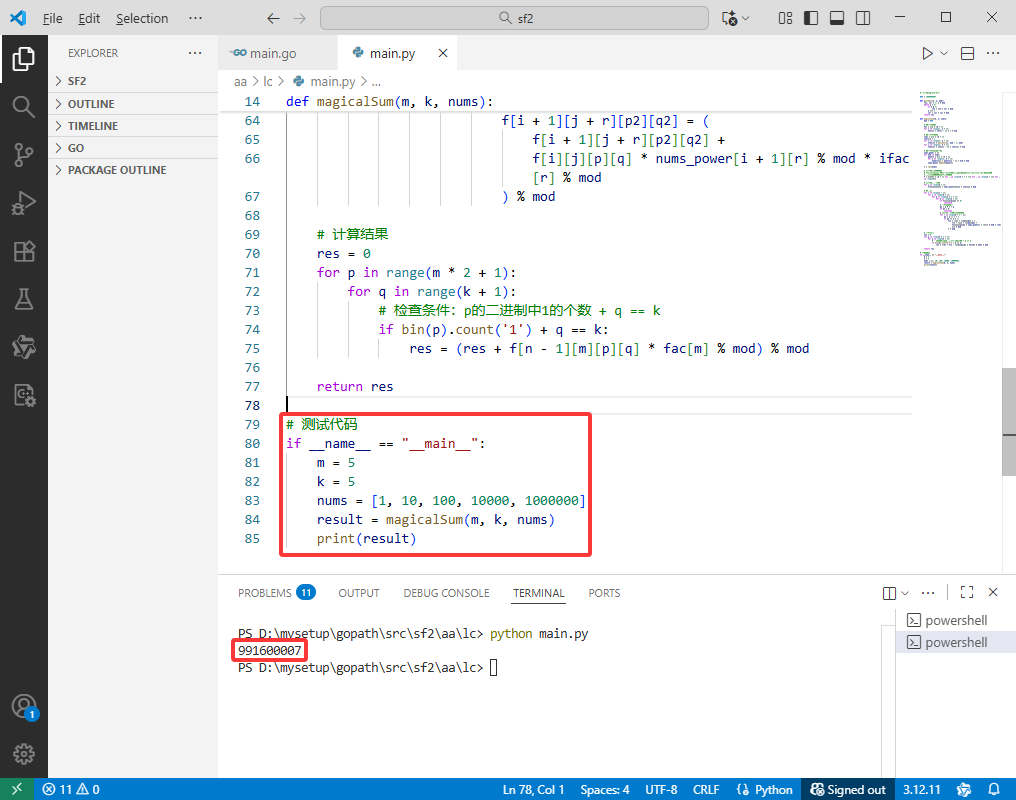Open the Accounts icon with badge

(x=24, y=707)
